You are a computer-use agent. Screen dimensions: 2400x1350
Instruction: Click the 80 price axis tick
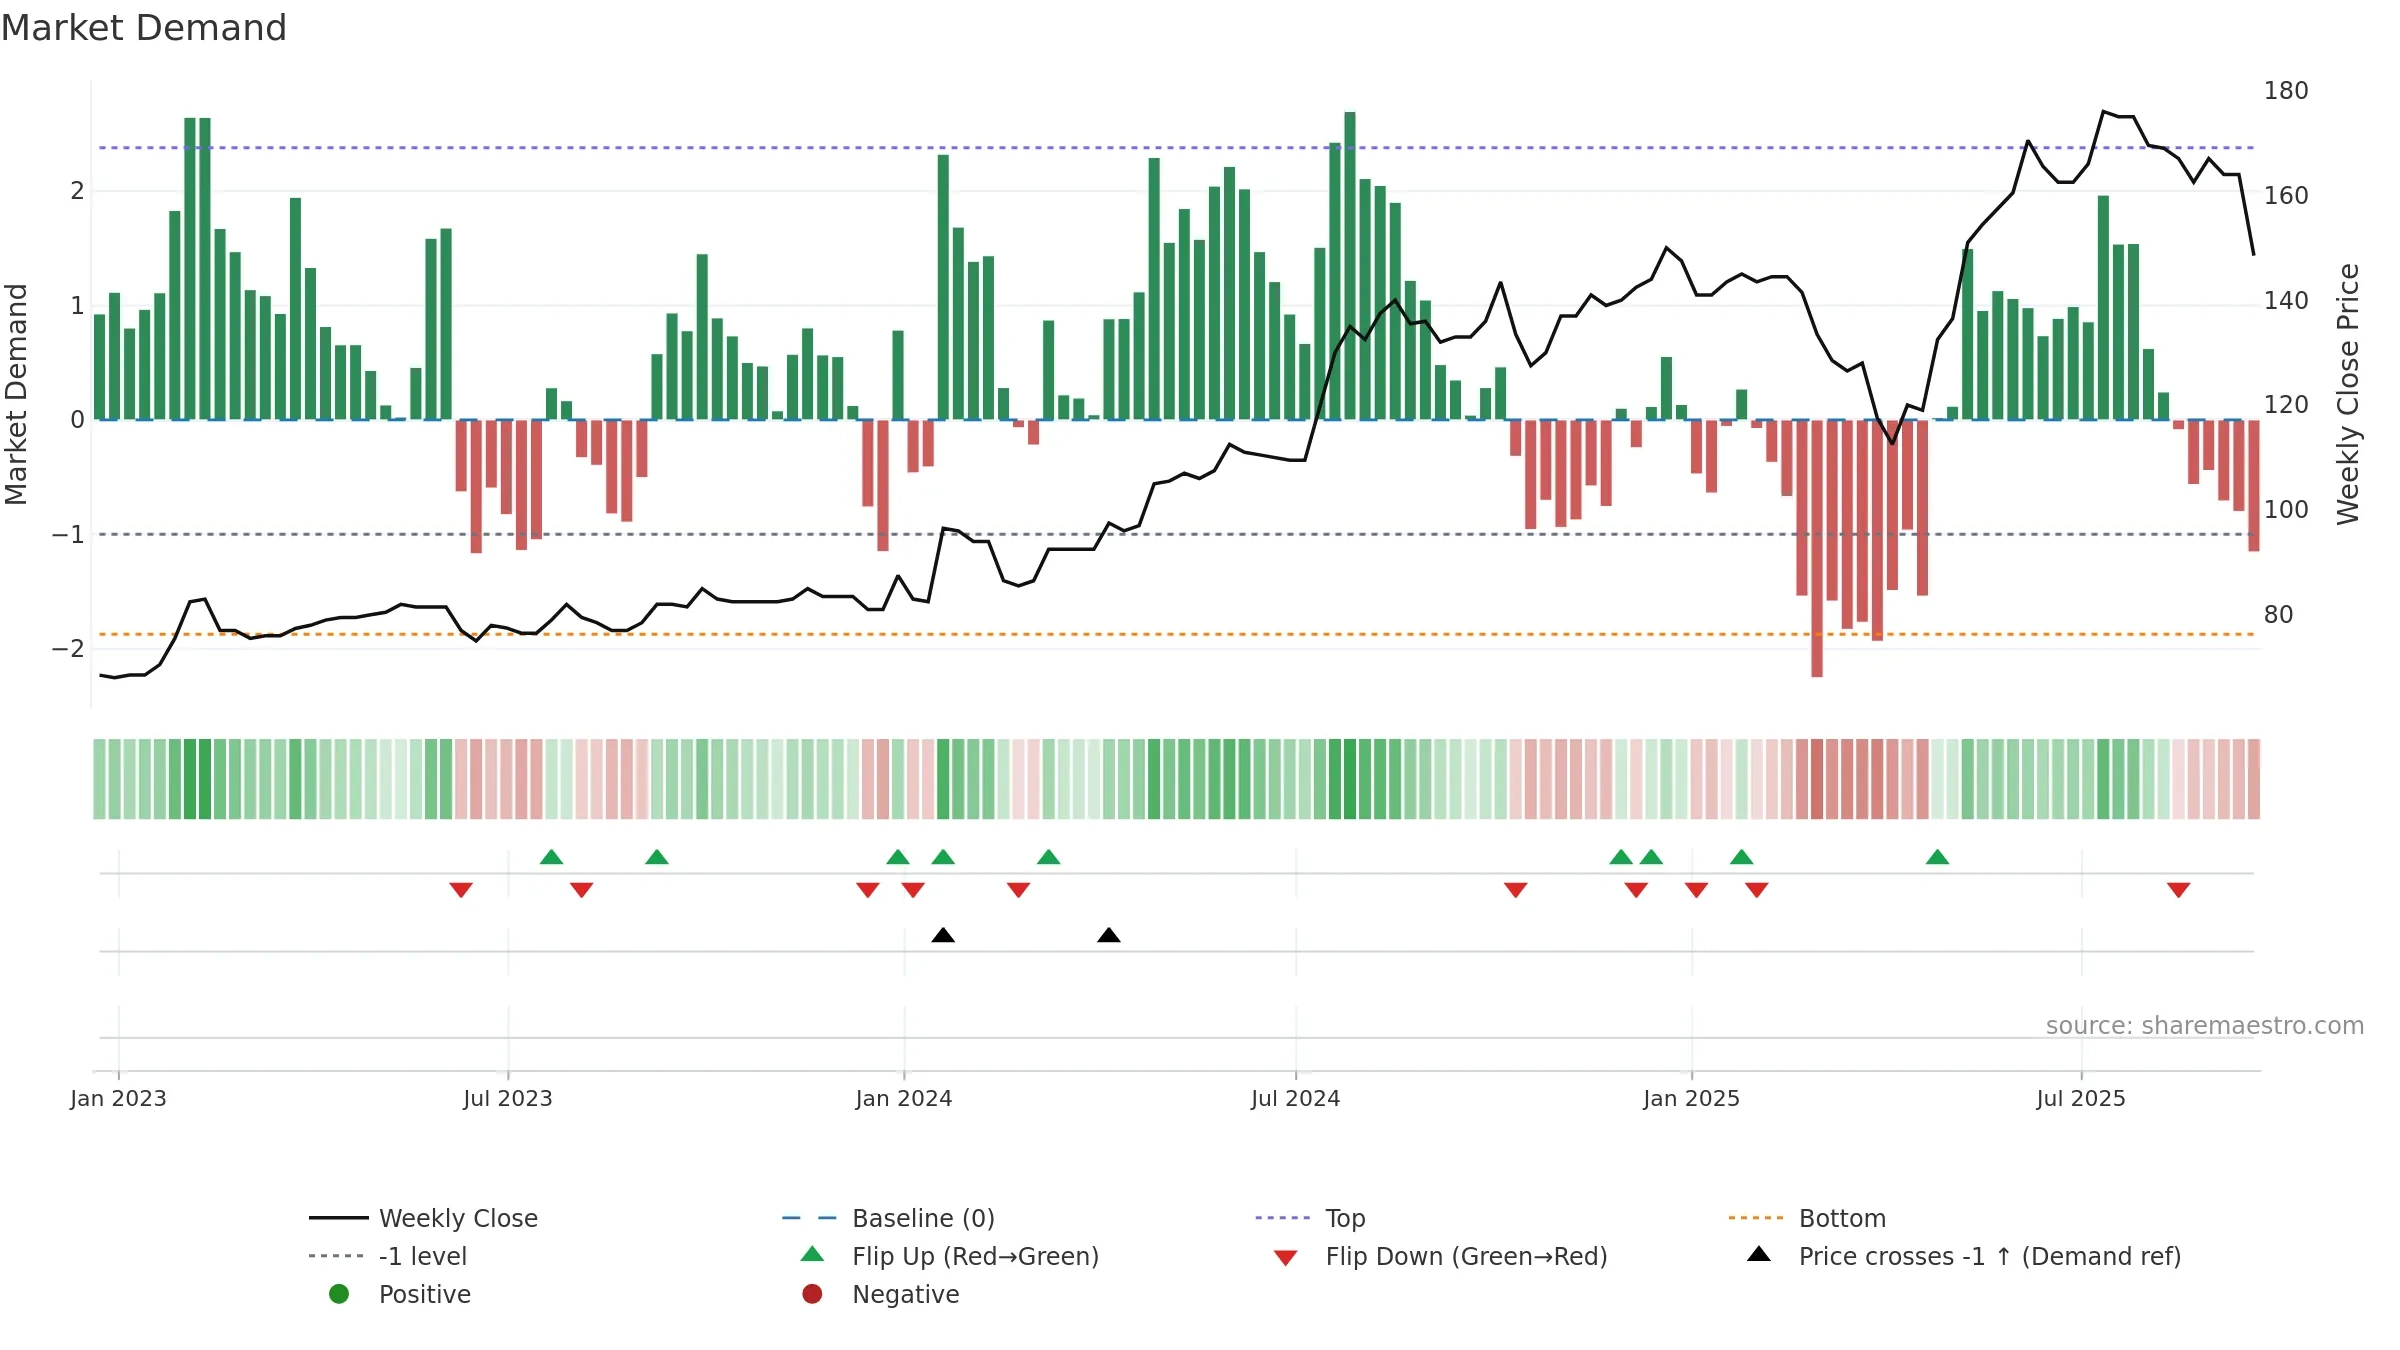pos(2279,614)
